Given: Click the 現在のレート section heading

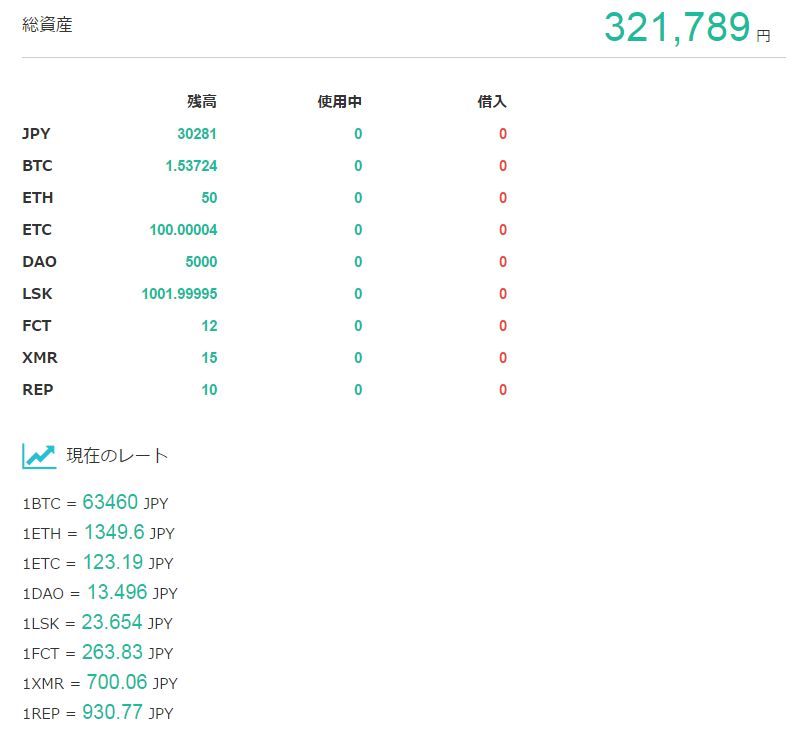Looking at the screenshot, I should (x=117, y=456).
